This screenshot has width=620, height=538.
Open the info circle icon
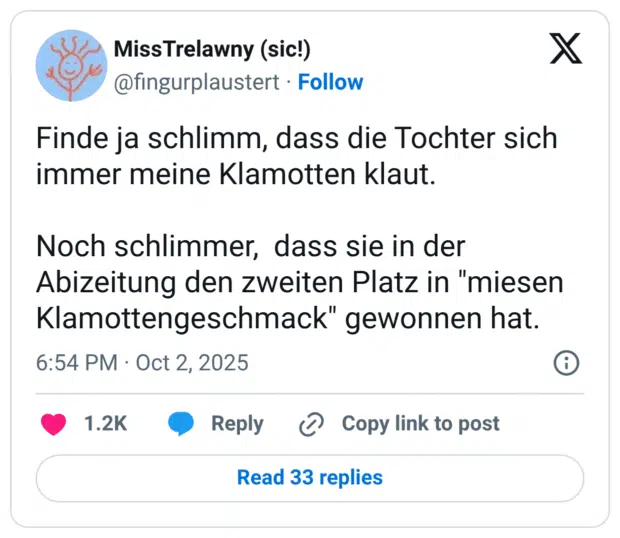point(566,362)
